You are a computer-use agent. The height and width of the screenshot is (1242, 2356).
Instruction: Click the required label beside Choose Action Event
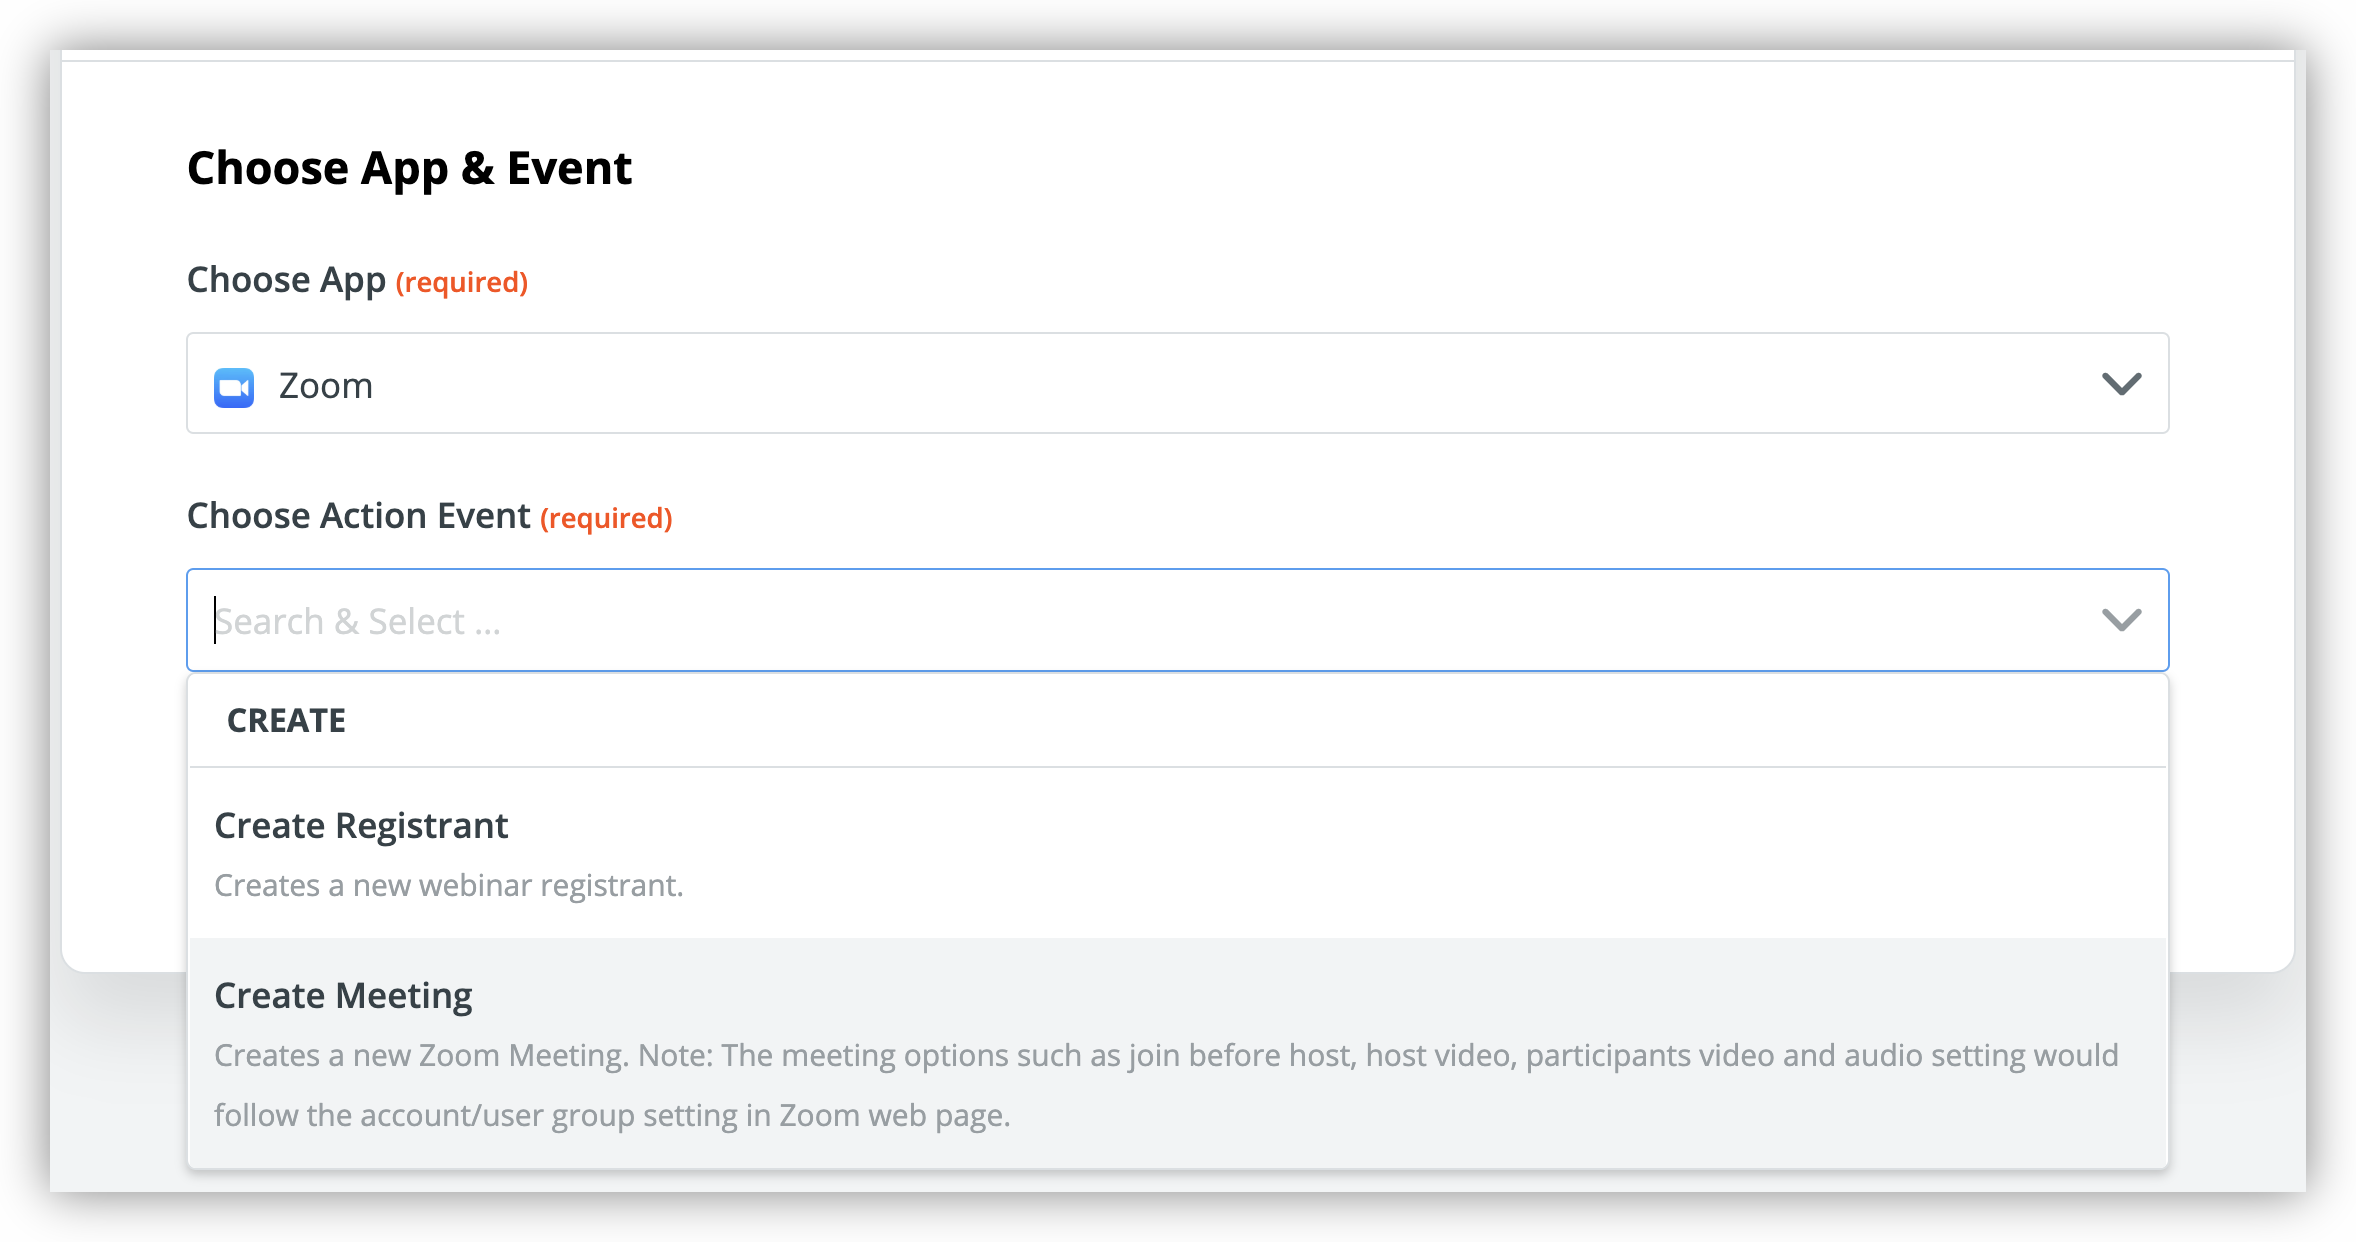(604, 518)
